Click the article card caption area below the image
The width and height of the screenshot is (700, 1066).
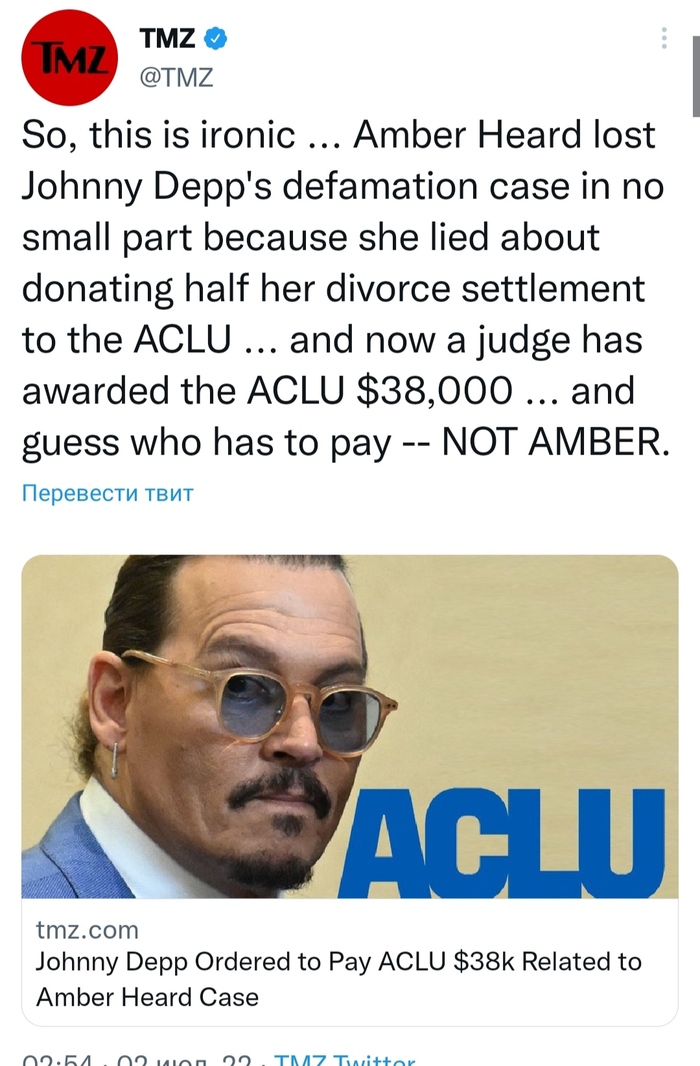tap(350, 963)
